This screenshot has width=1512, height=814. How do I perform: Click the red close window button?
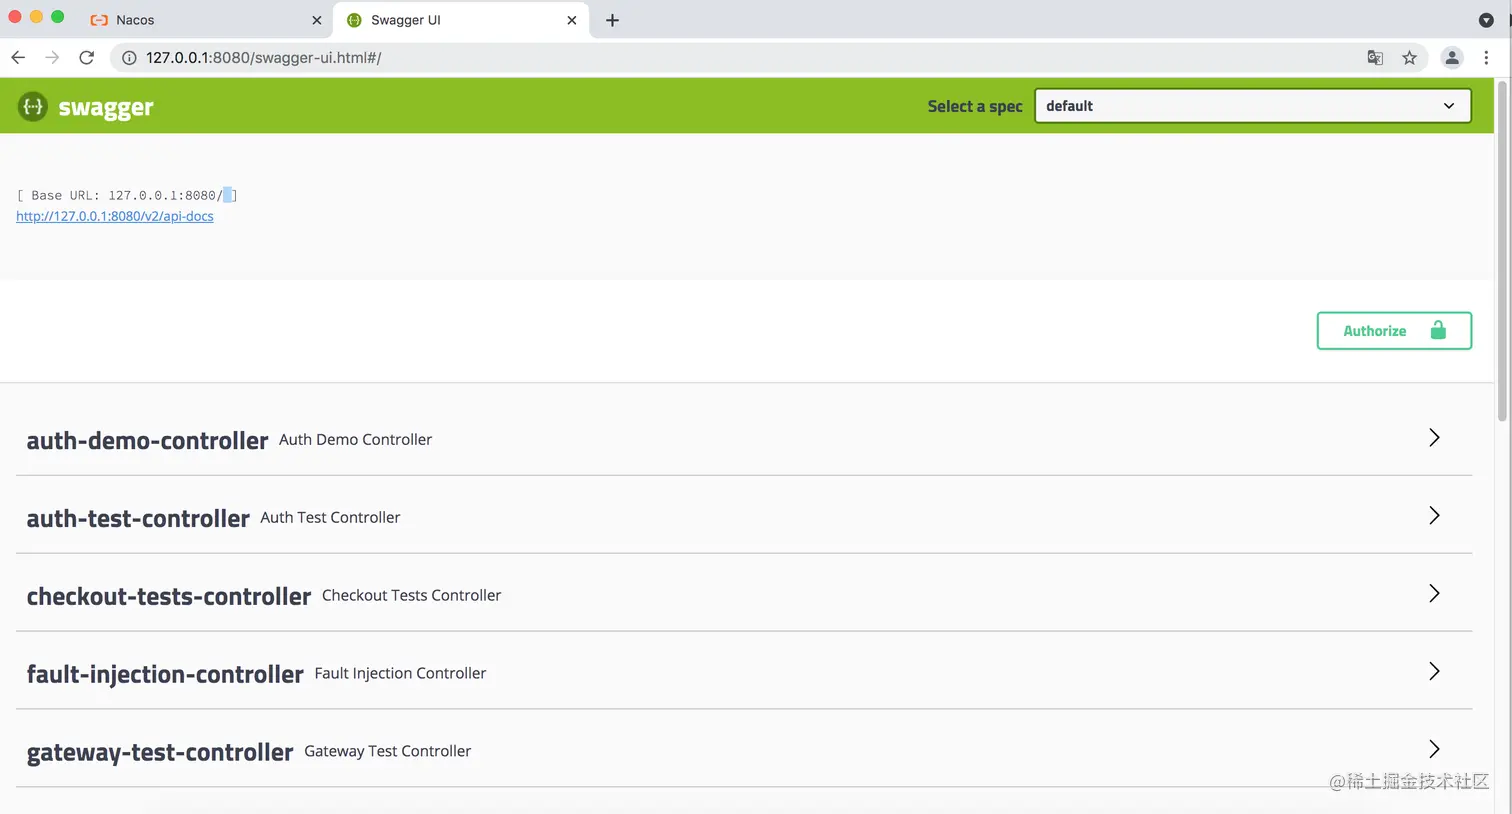[x=15, y=17]
